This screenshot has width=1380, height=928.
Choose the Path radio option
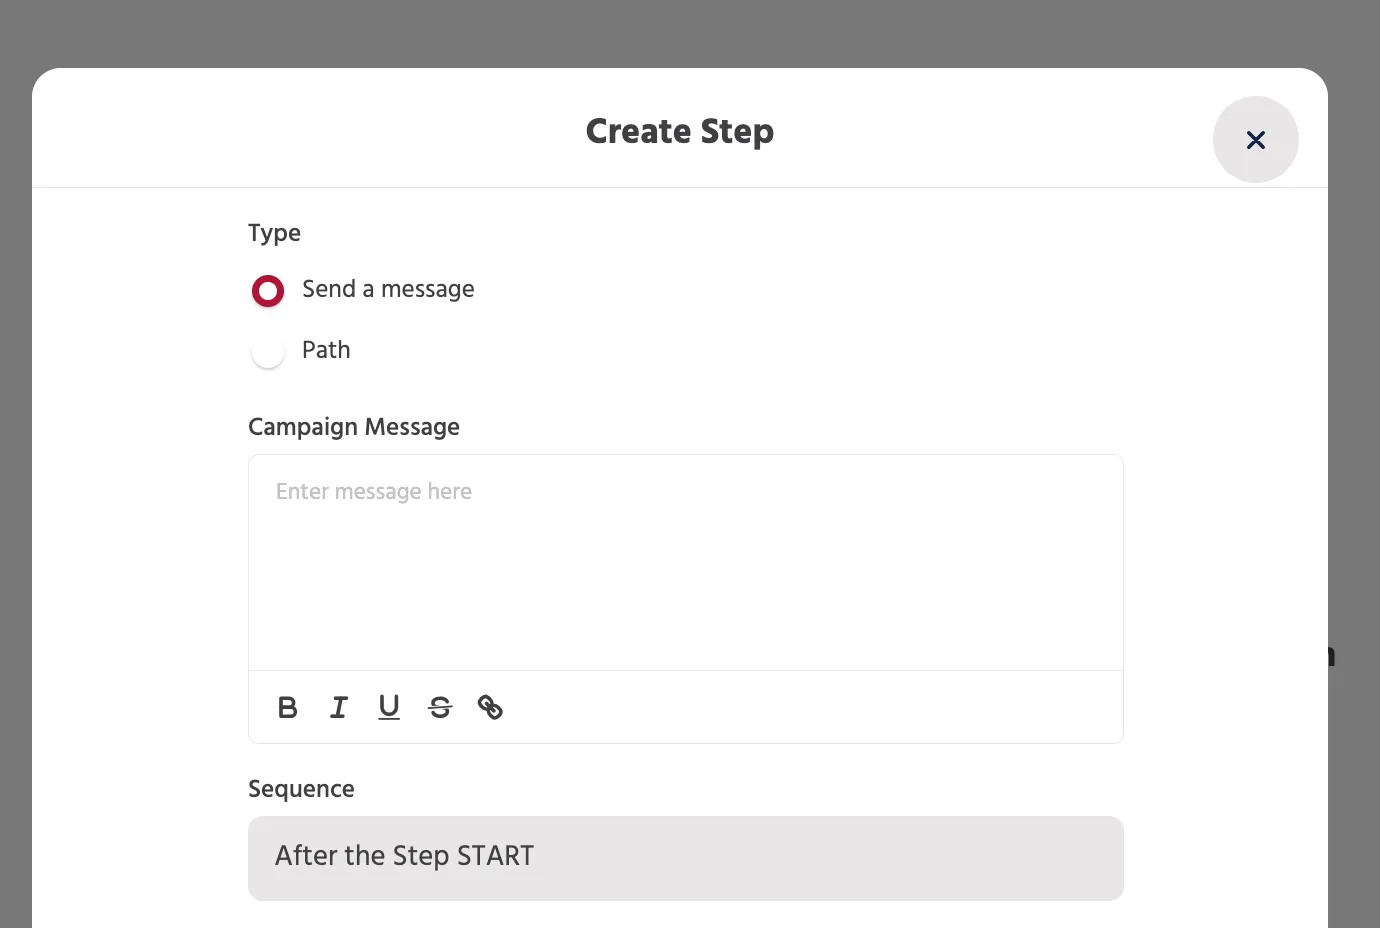[x=268, y=352]
